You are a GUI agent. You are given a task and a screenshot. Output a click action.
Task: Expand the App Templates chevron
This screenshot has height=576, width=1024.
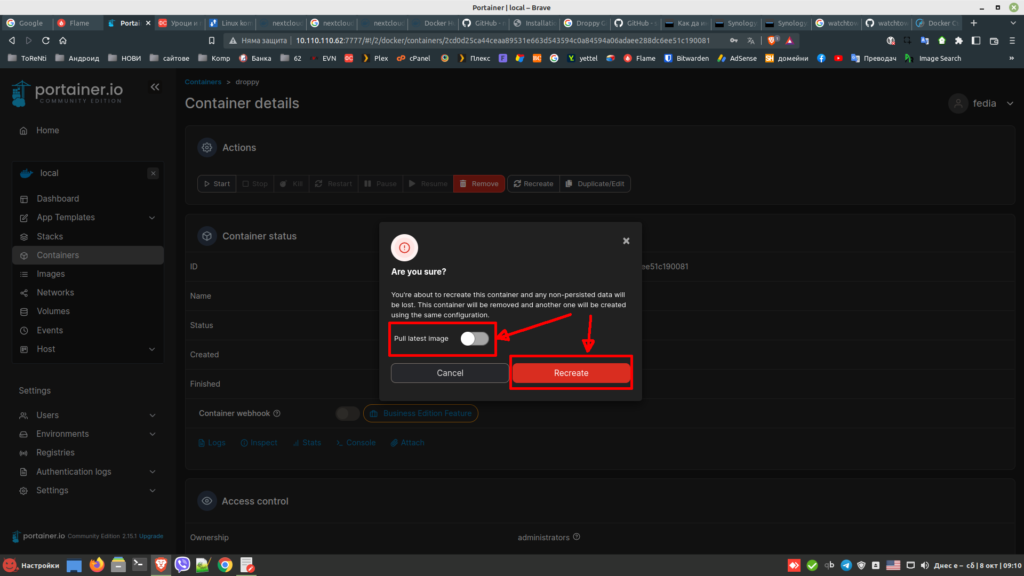(152, 217)
